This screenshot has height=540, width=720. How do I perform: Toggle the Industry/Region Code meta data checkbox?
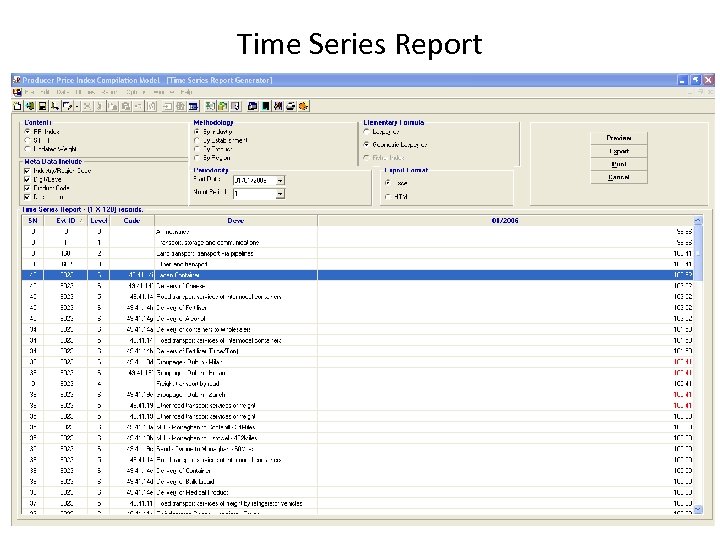pos(27,171)
